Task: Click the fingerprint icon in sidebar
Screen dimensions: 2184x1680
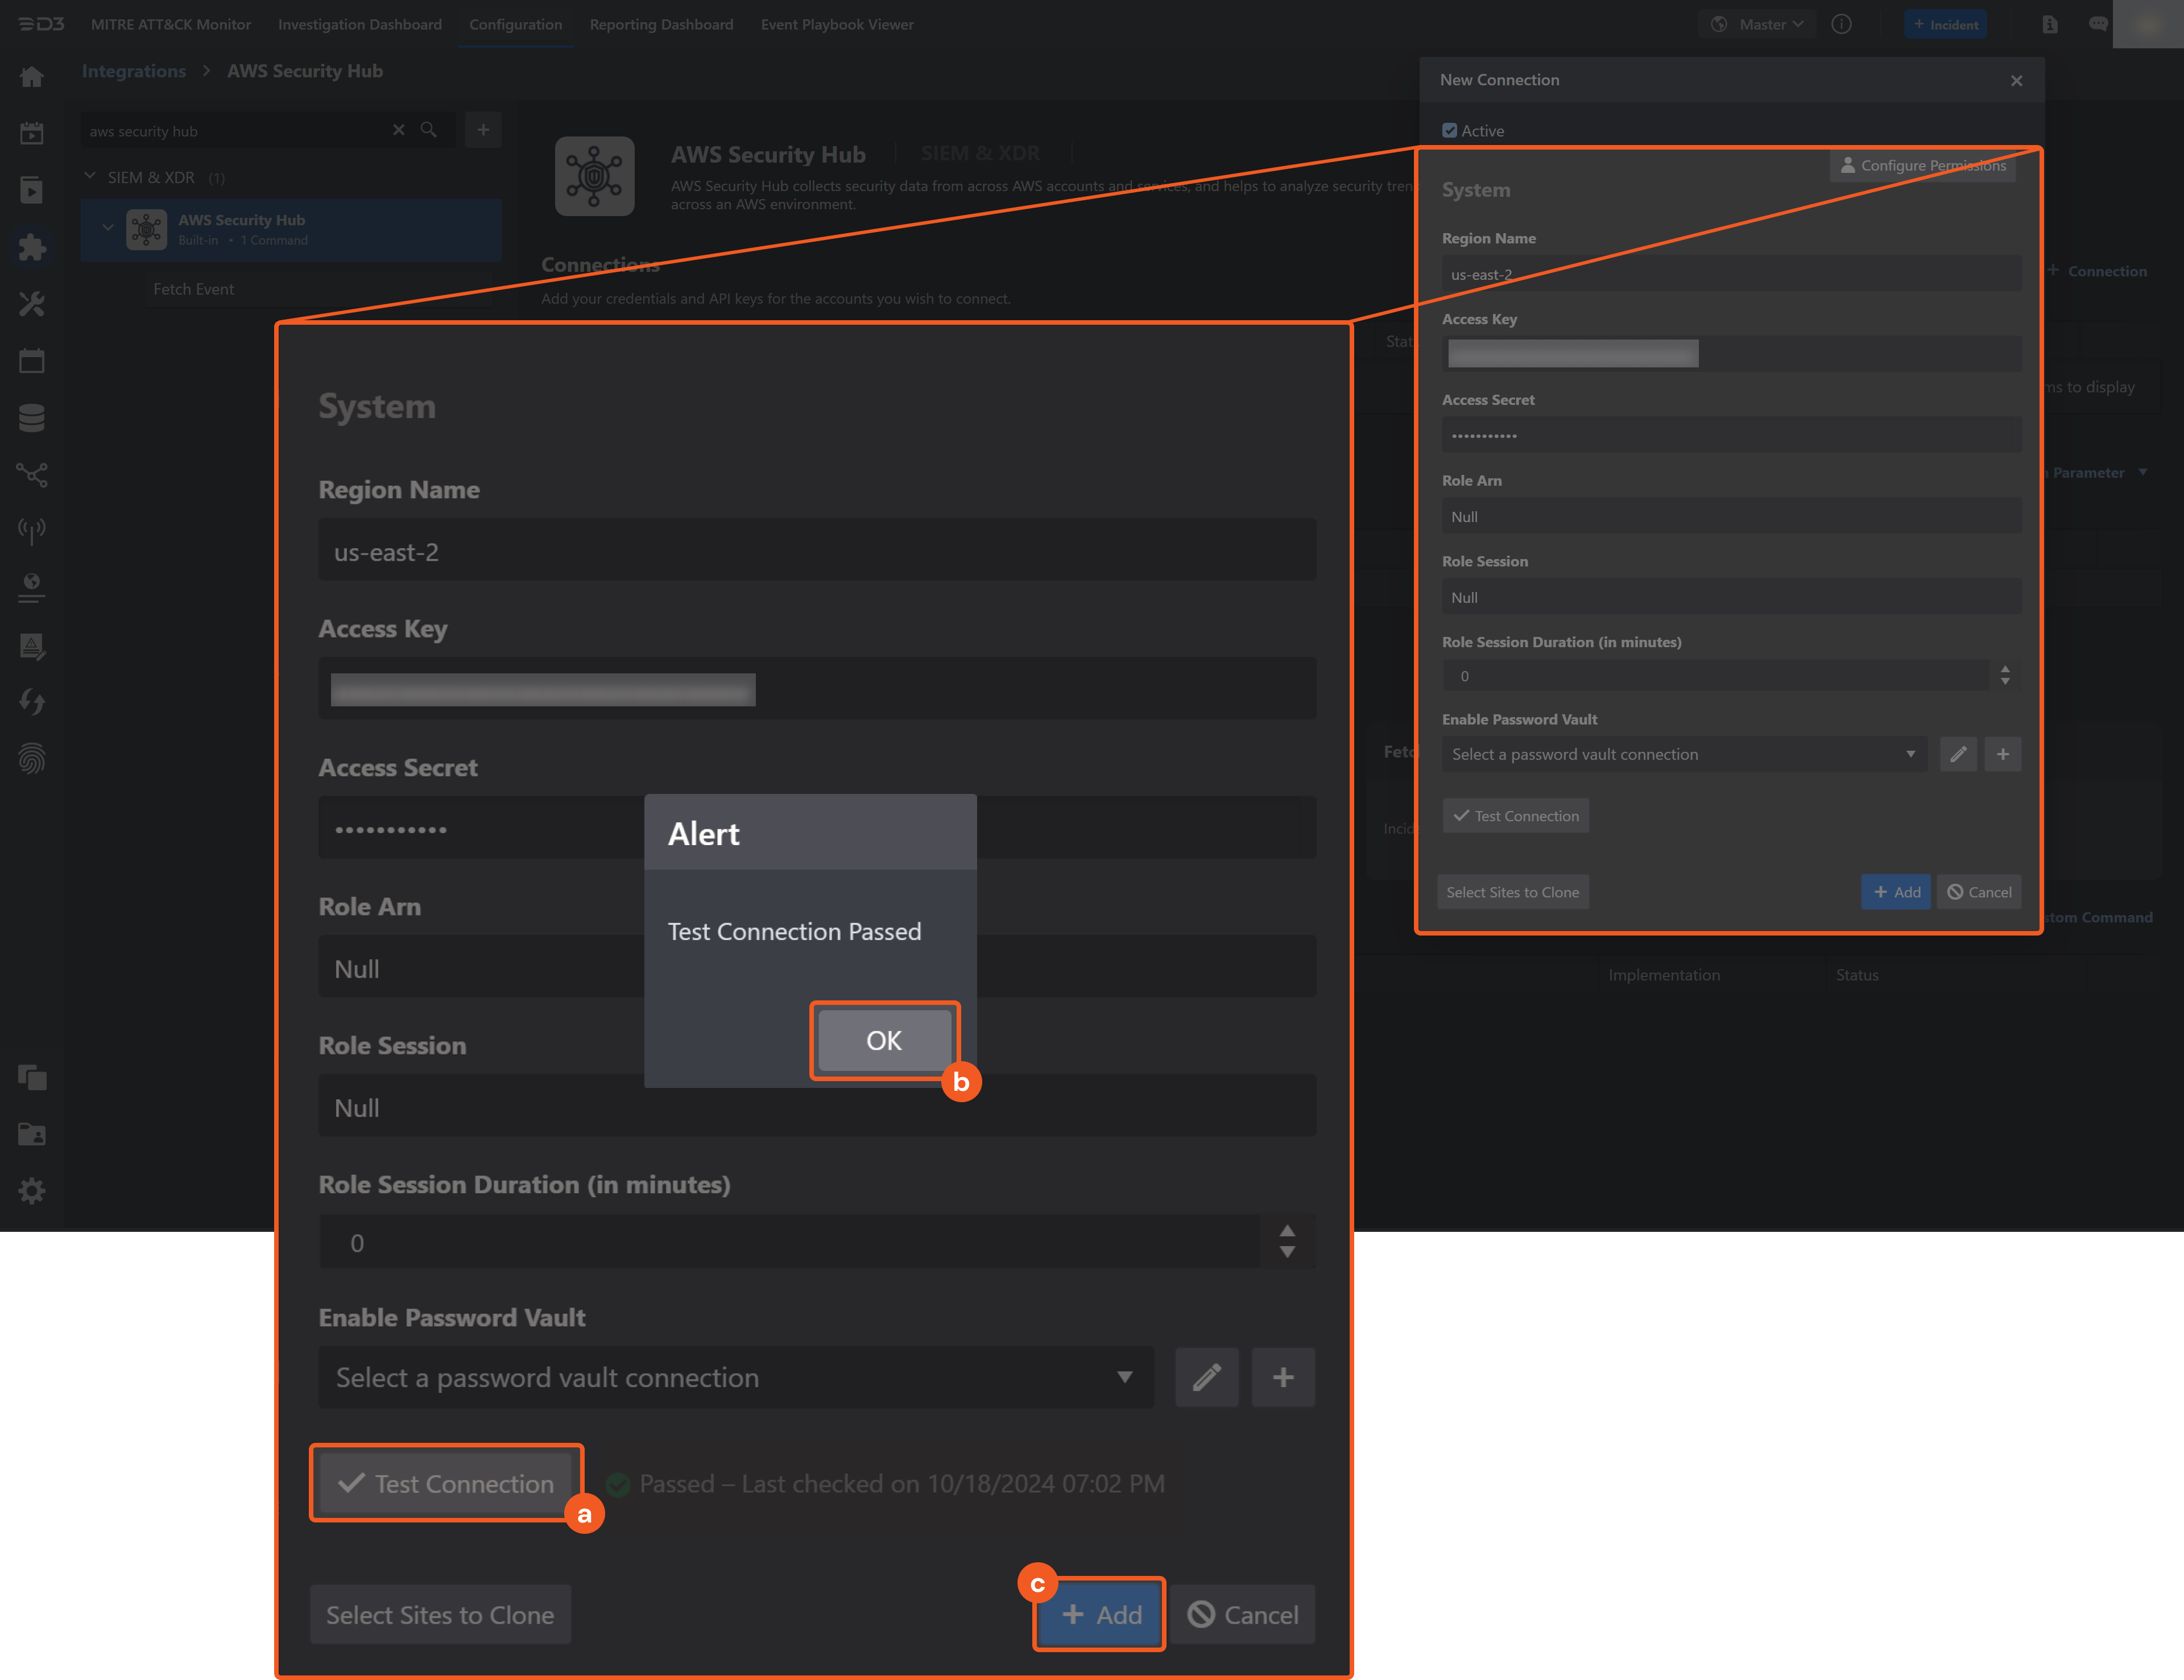Action: pos(32,759)
